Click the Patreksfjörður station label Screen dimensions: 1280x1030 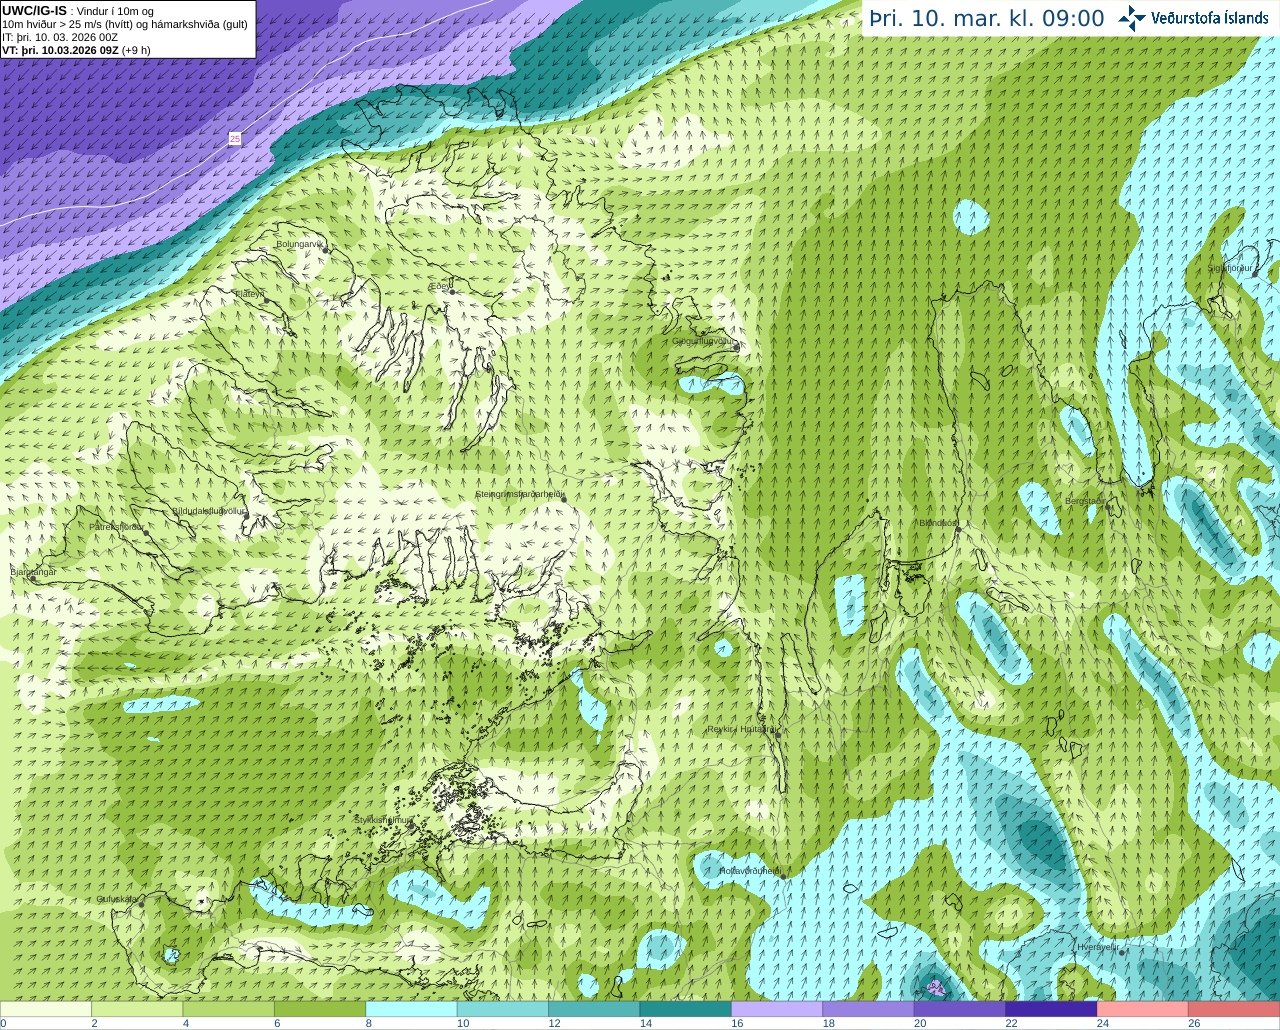[x=117, y=526]
